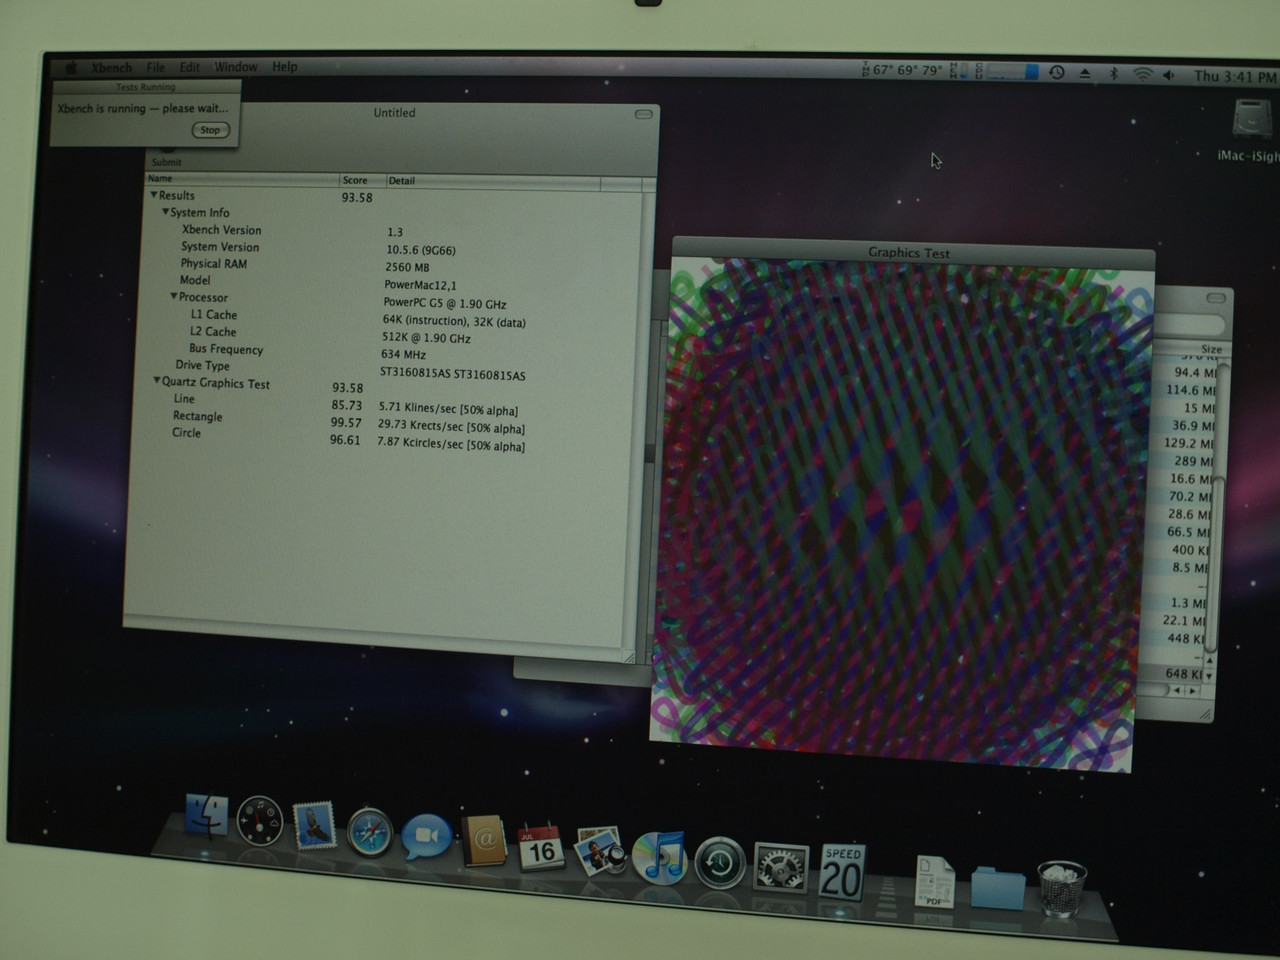
Task: Open the Help menu
Action: click(285, 67)
